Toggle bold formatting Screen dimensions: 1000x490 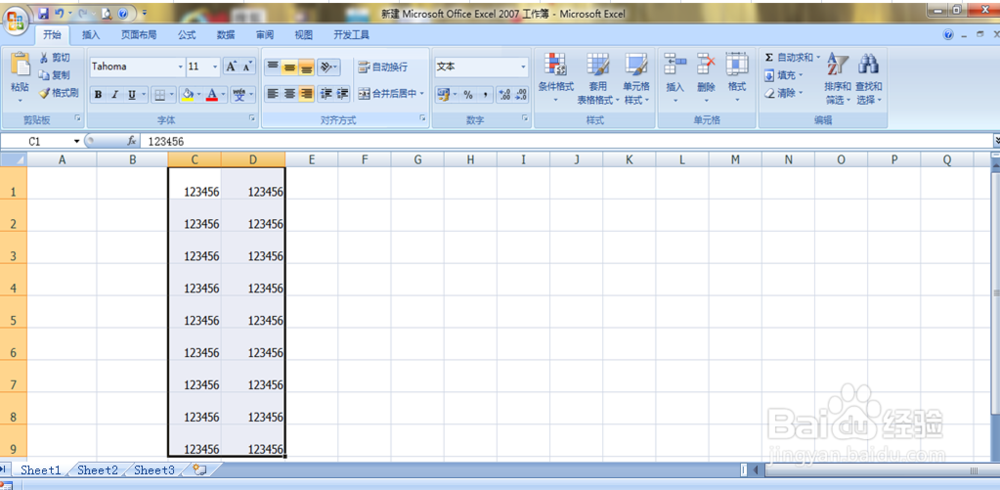[98, 95]
